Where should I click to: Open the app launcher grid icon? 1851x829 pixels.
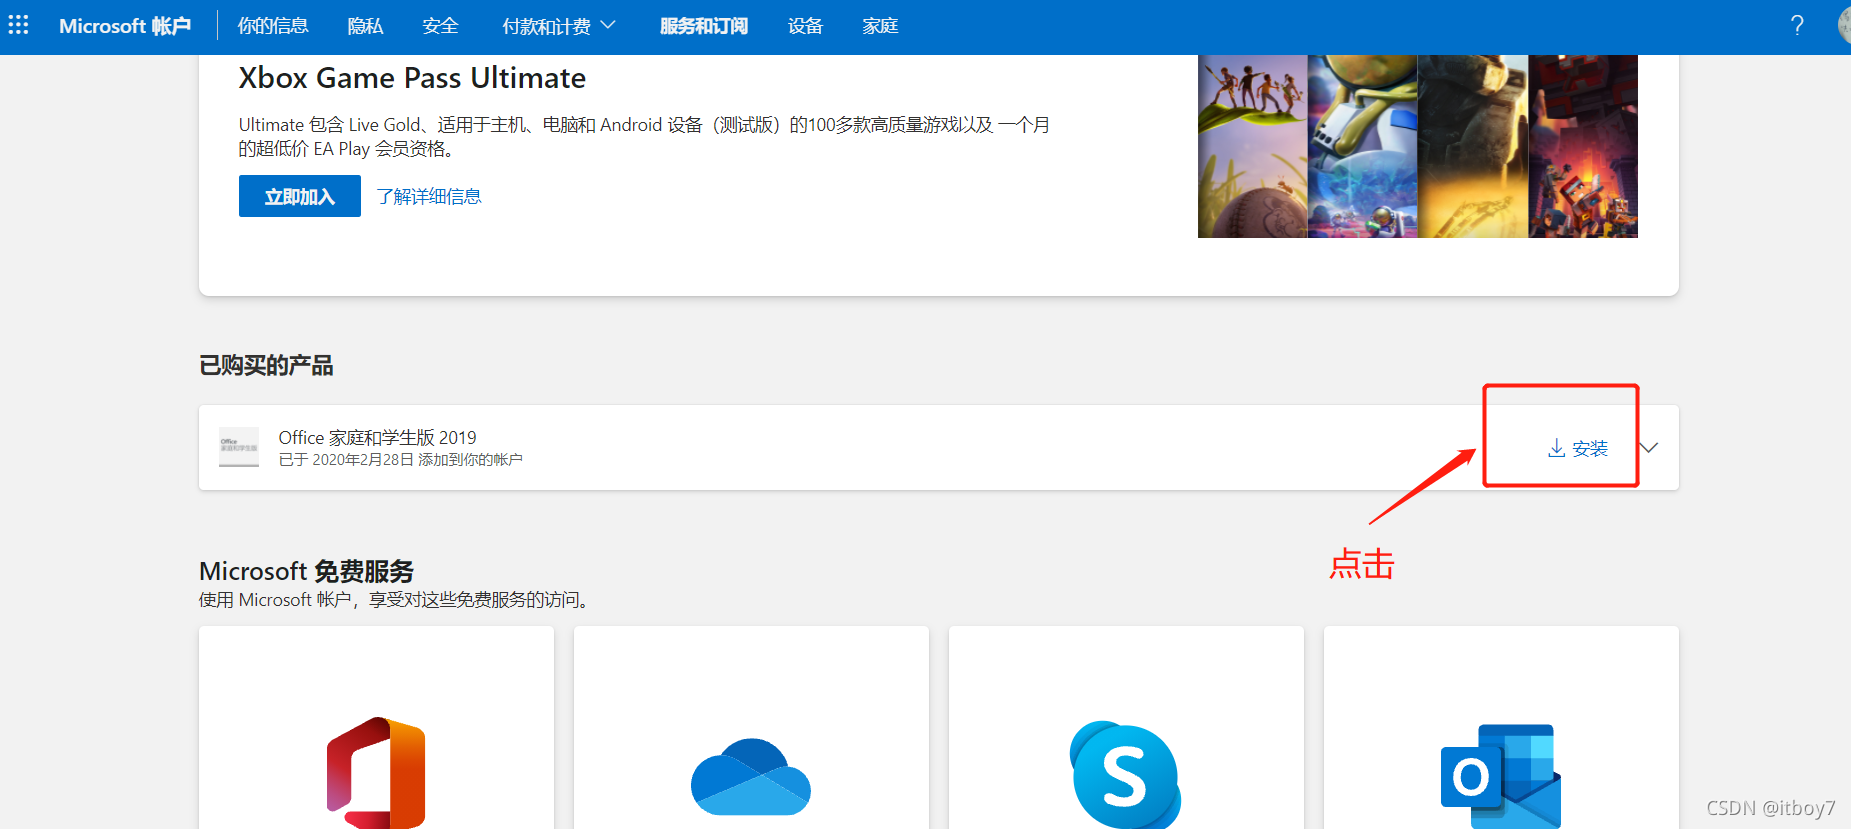point(18,25)
